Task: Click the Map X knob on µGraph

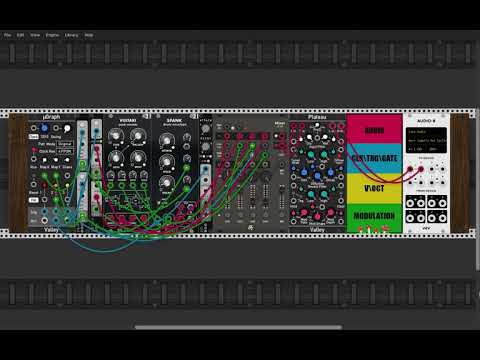Action: 44,160
